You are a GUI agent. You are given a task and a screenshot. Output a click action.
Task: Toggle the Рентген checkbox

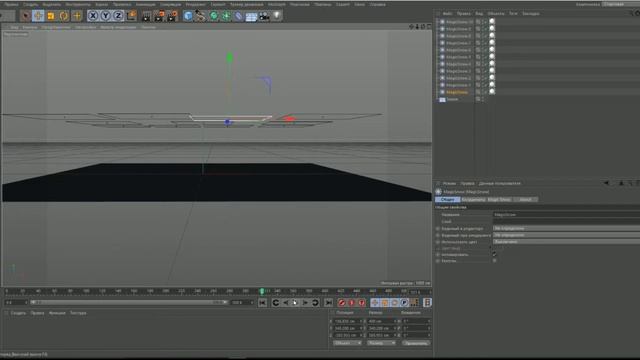pyautogui.click(x=494, y=260)
